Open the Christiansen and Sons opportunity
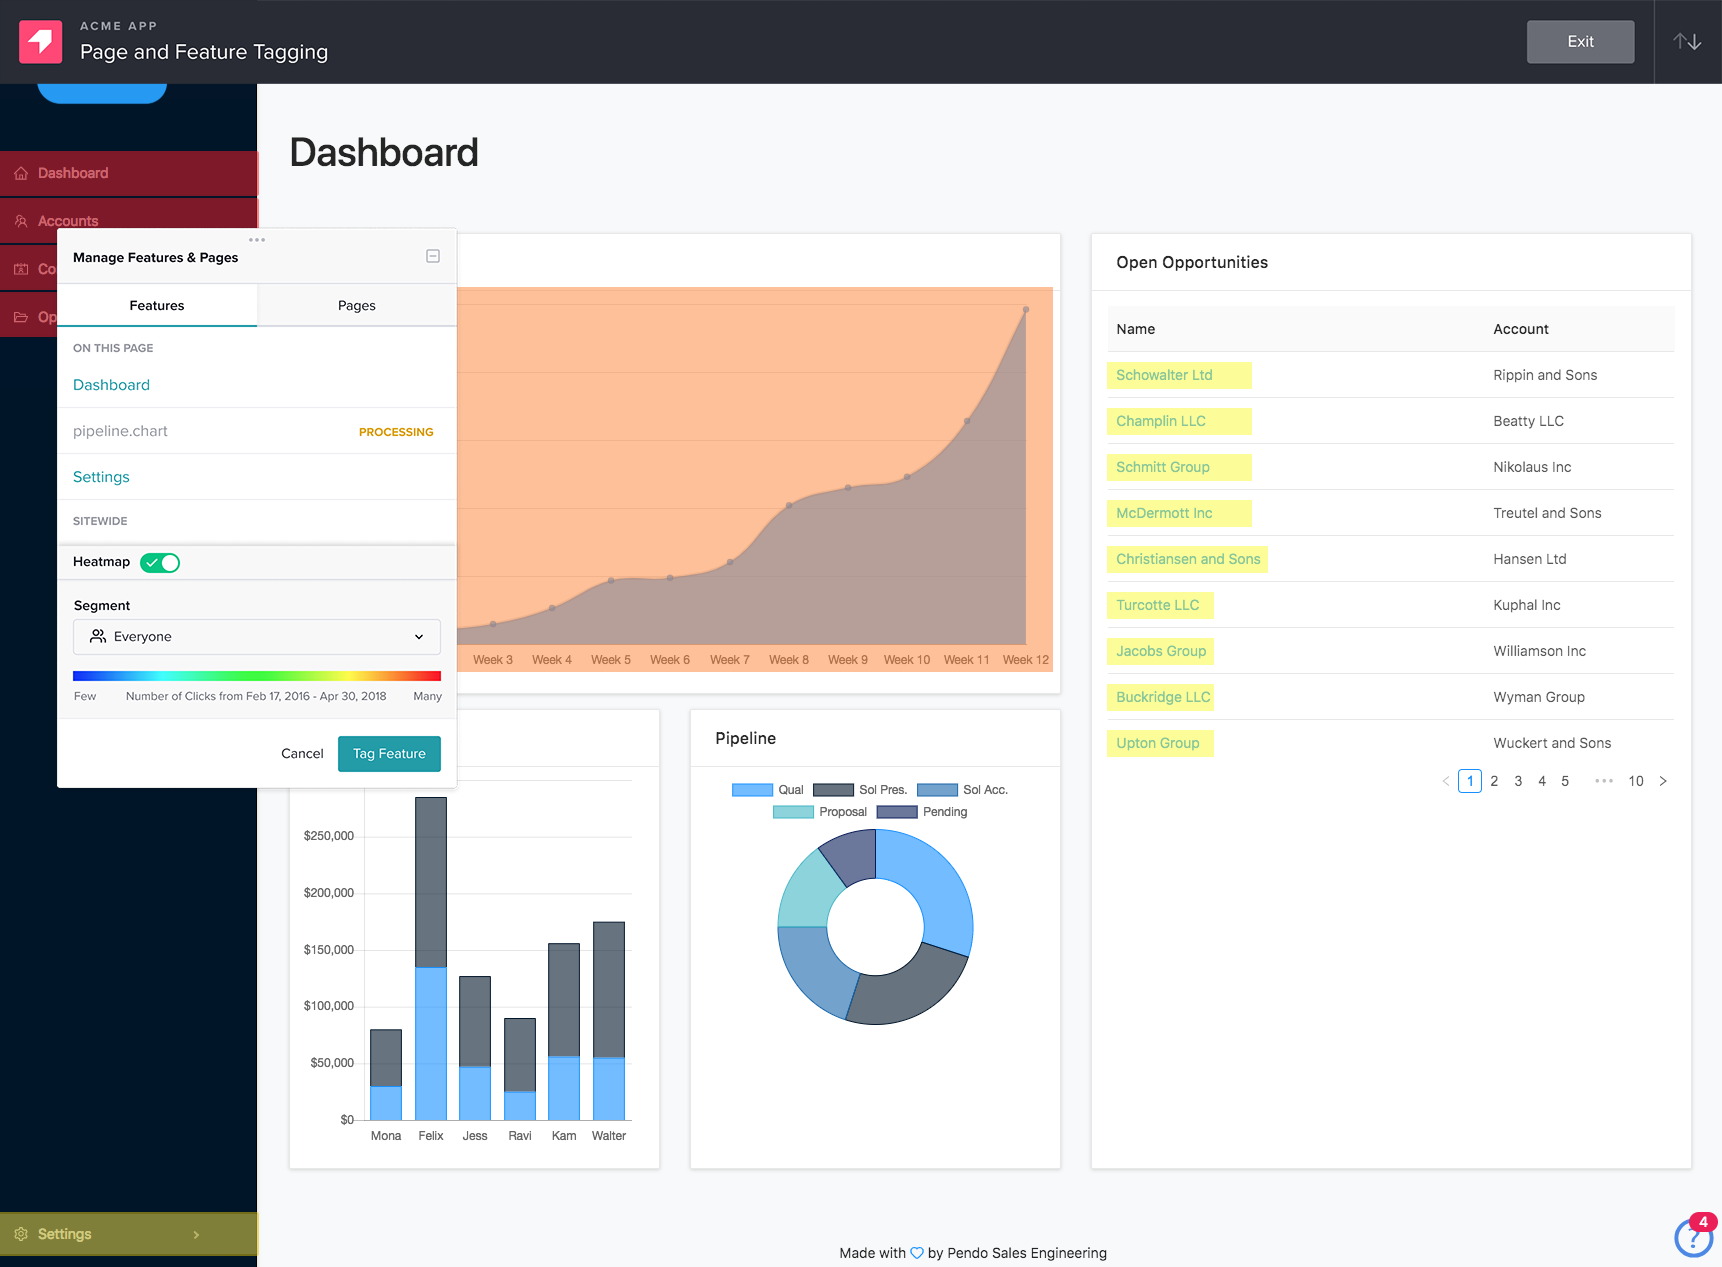Screen dimensions: 1722x1267 click(x=1188, y=559)
